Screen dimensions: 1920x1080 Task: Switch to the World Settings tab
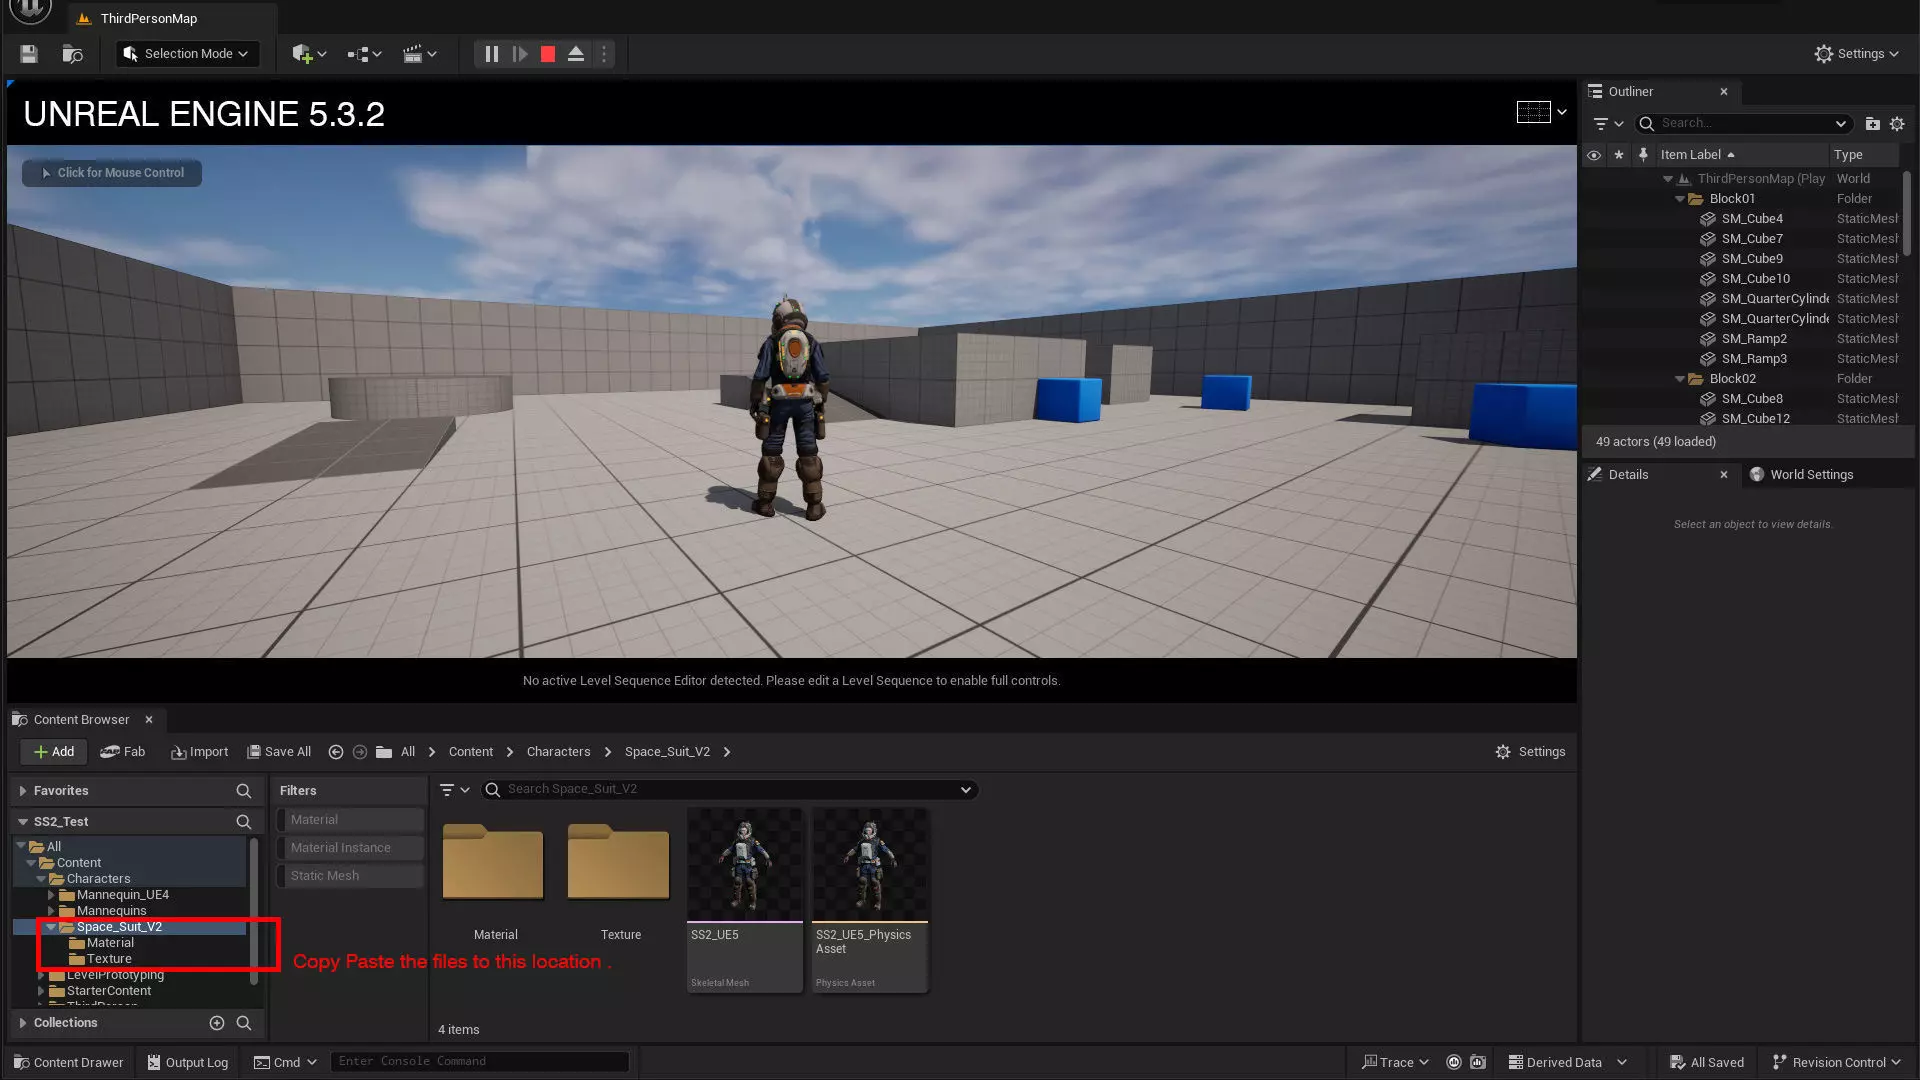click(1810, 475)
